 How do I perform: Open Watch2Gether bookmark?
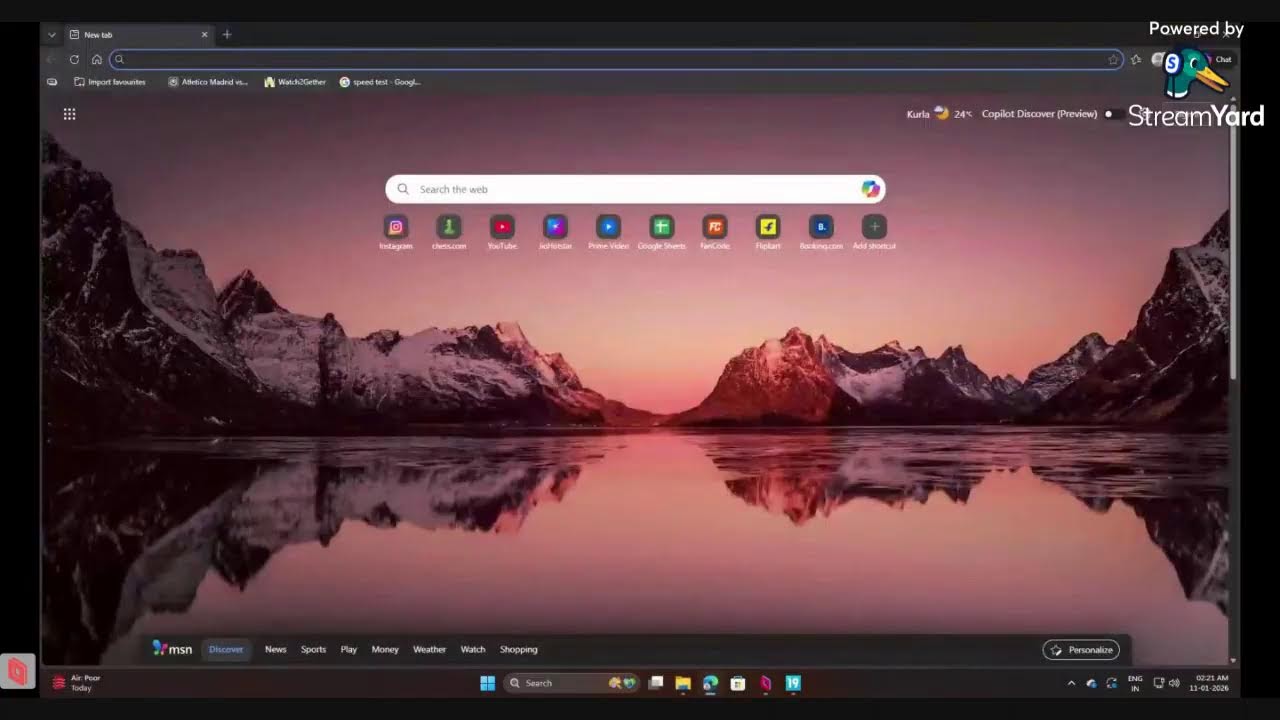tap(295, 82)
